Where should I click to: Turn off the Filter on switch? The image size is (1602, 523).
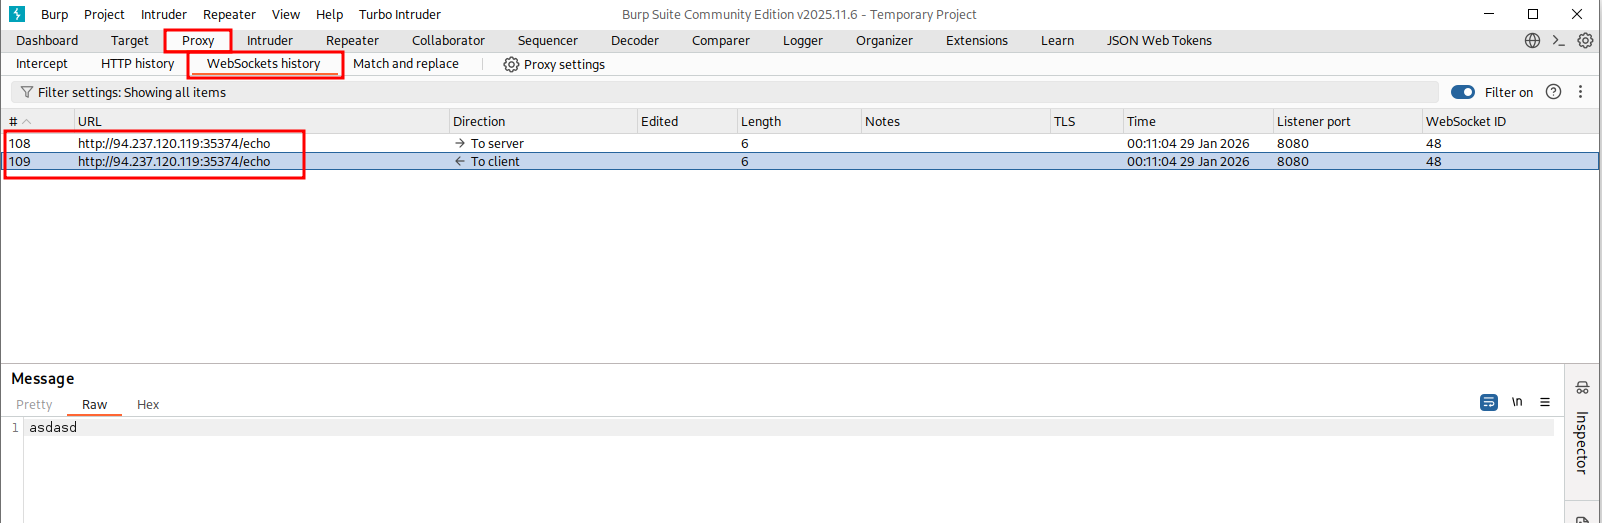tap(1463, 92)
